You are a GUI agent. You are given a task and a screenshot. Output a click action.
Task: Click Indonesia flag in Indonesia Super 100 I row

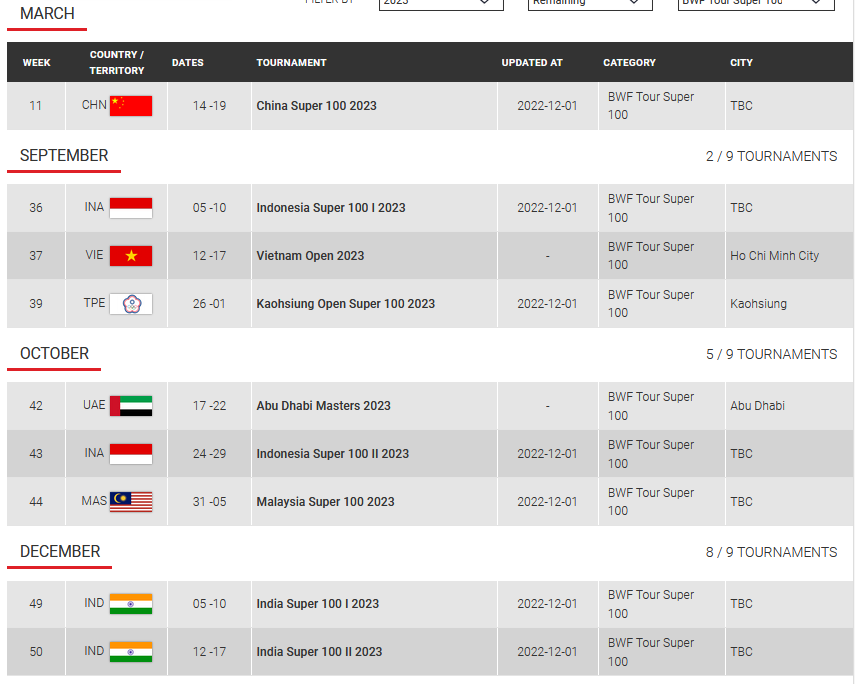tap(131, 208)
